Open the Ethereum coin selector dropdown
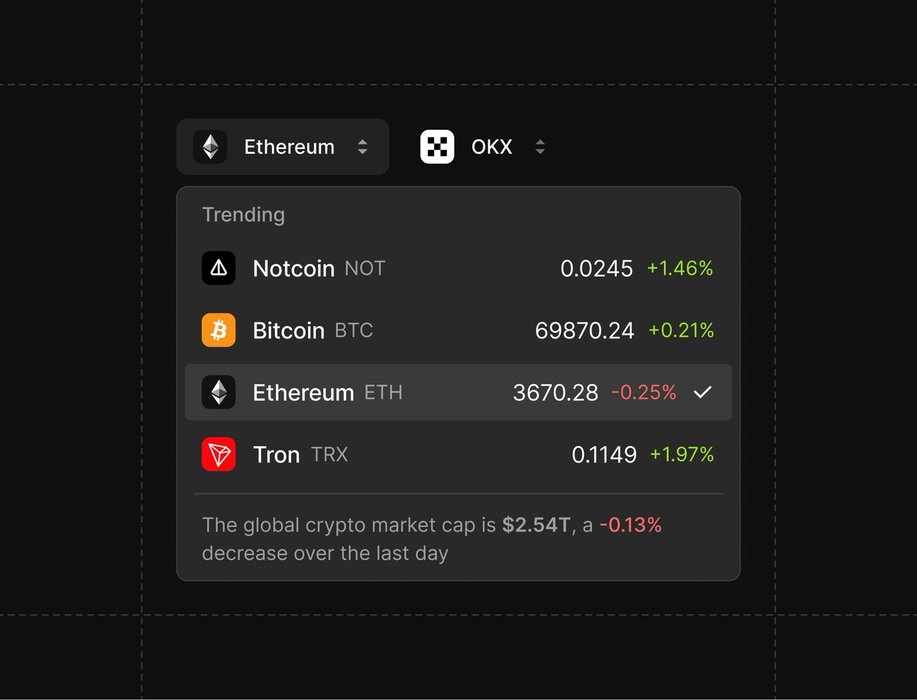Viewport: 917px width, 700px height. (283, 147)
